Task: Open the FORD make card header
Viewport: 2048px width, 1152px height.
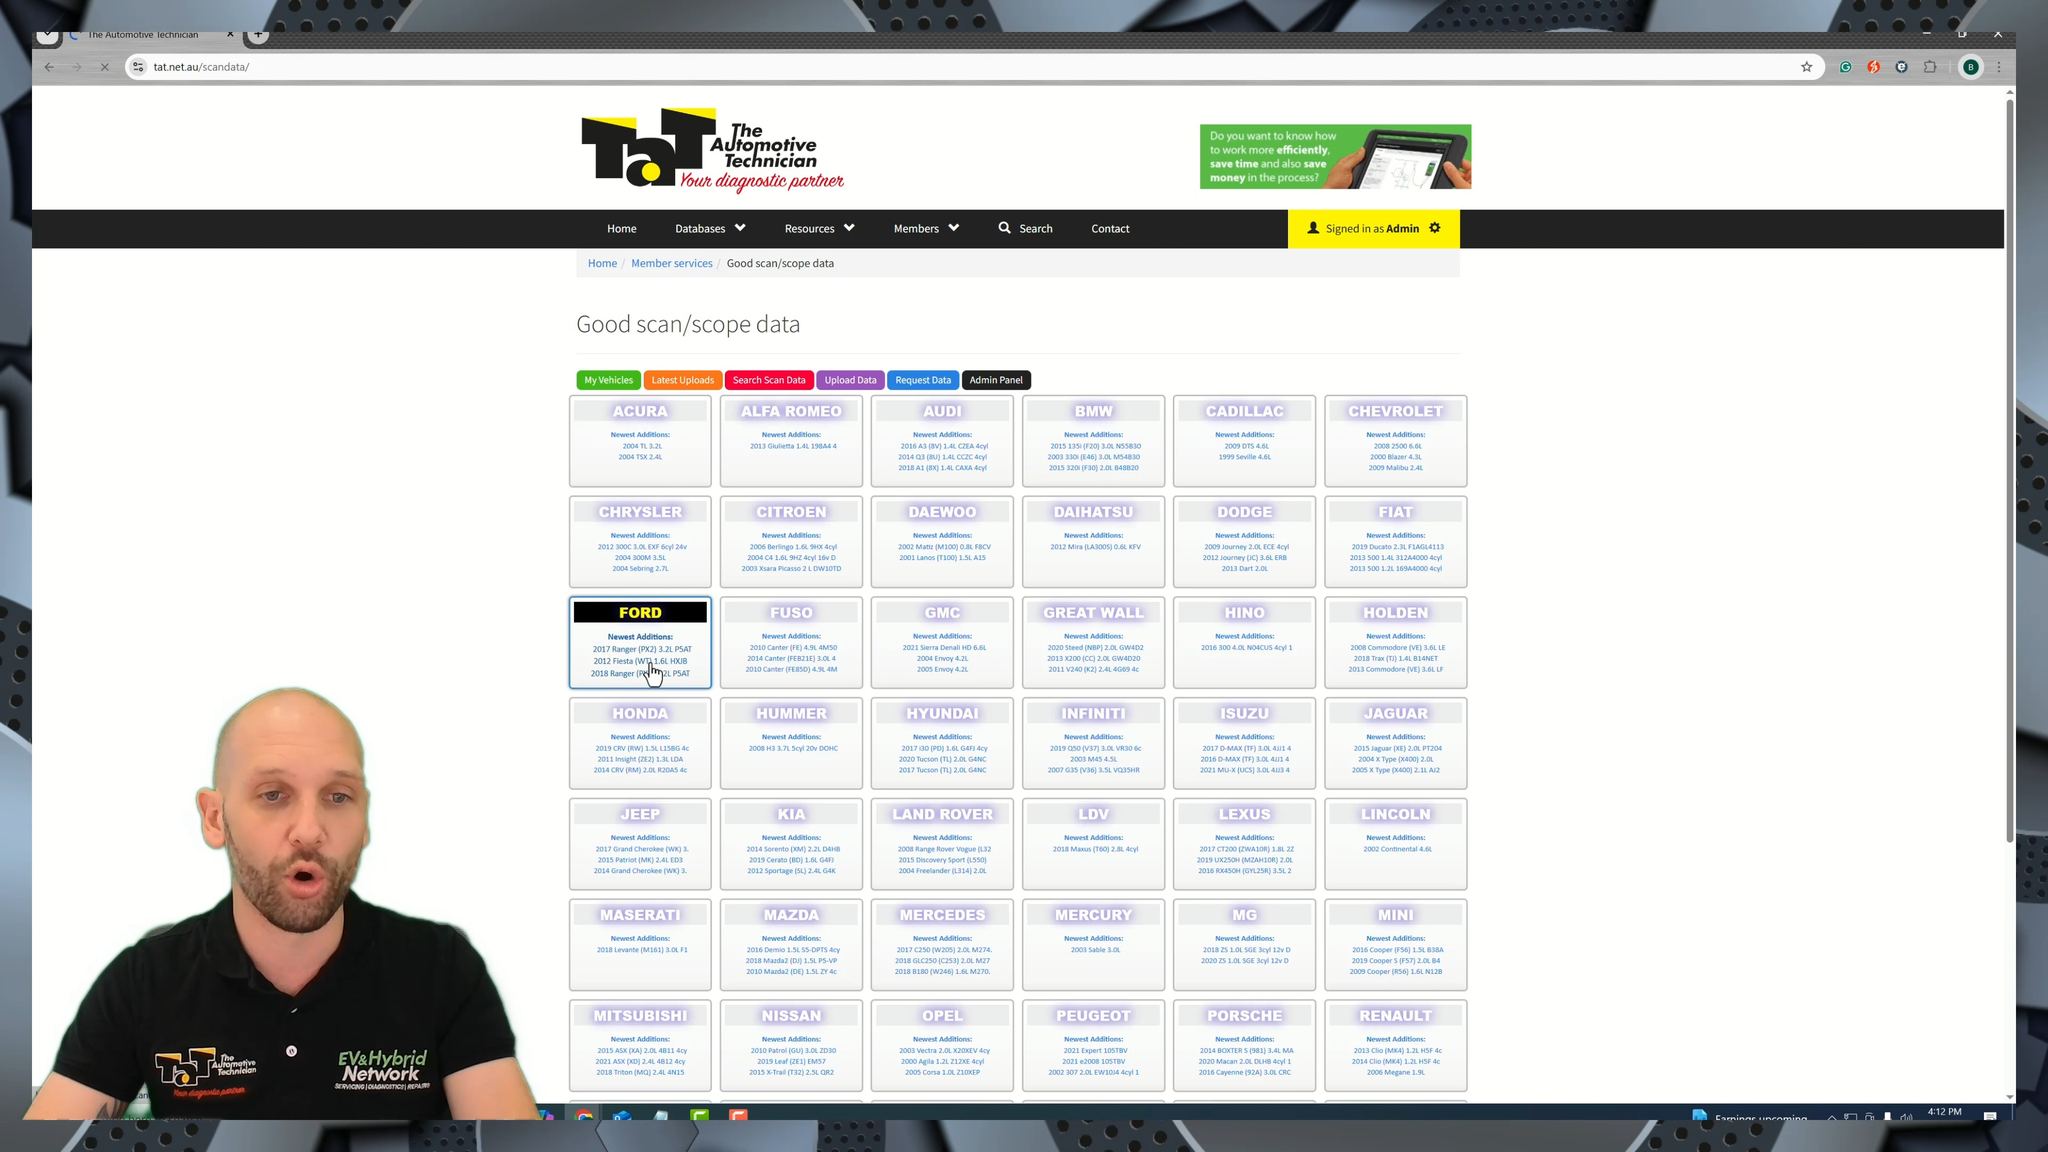Action: coord(640,612)
